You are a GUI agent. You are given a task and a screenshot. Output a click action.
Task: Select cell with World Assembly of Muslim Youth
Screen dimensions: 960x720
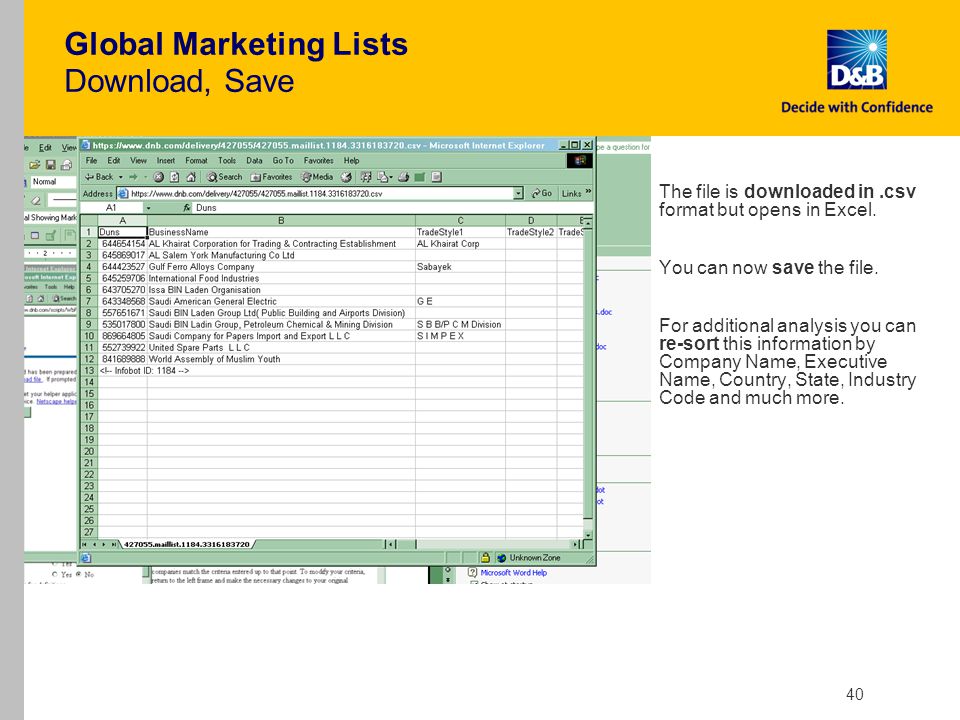(x=281, y=359)
